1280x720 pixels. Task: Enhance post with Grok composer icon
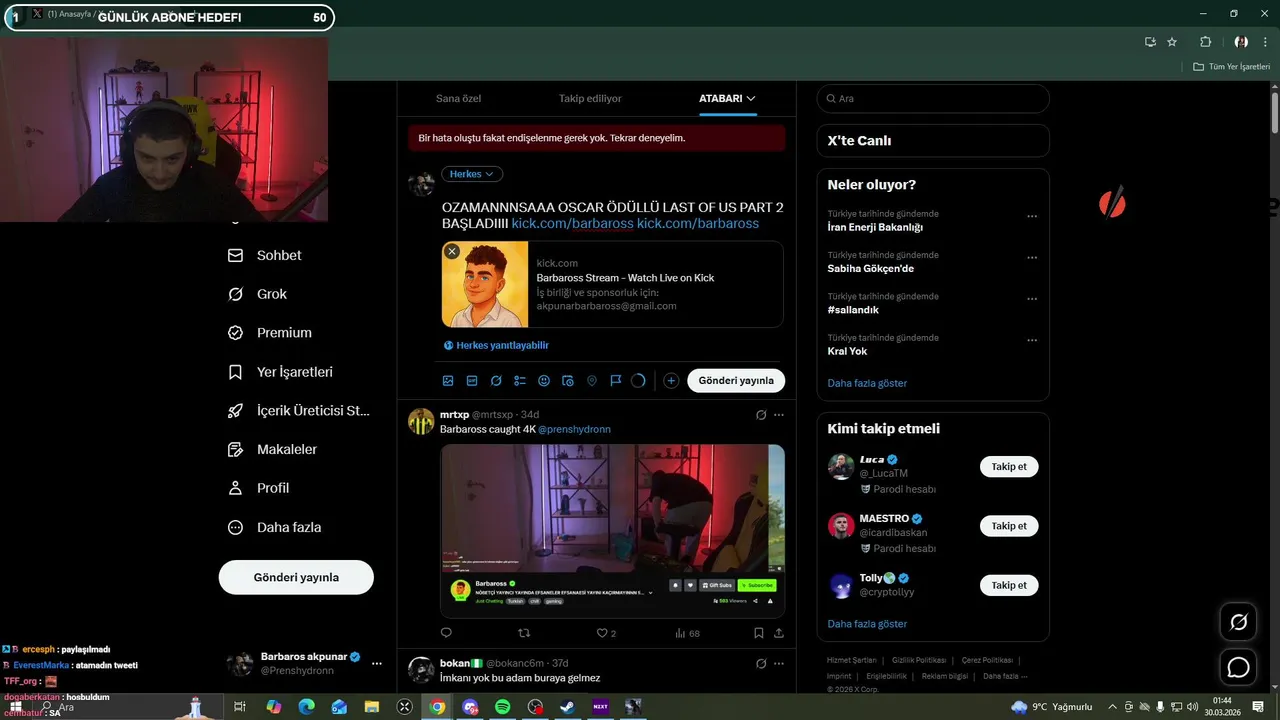click(x=496, y=381)
